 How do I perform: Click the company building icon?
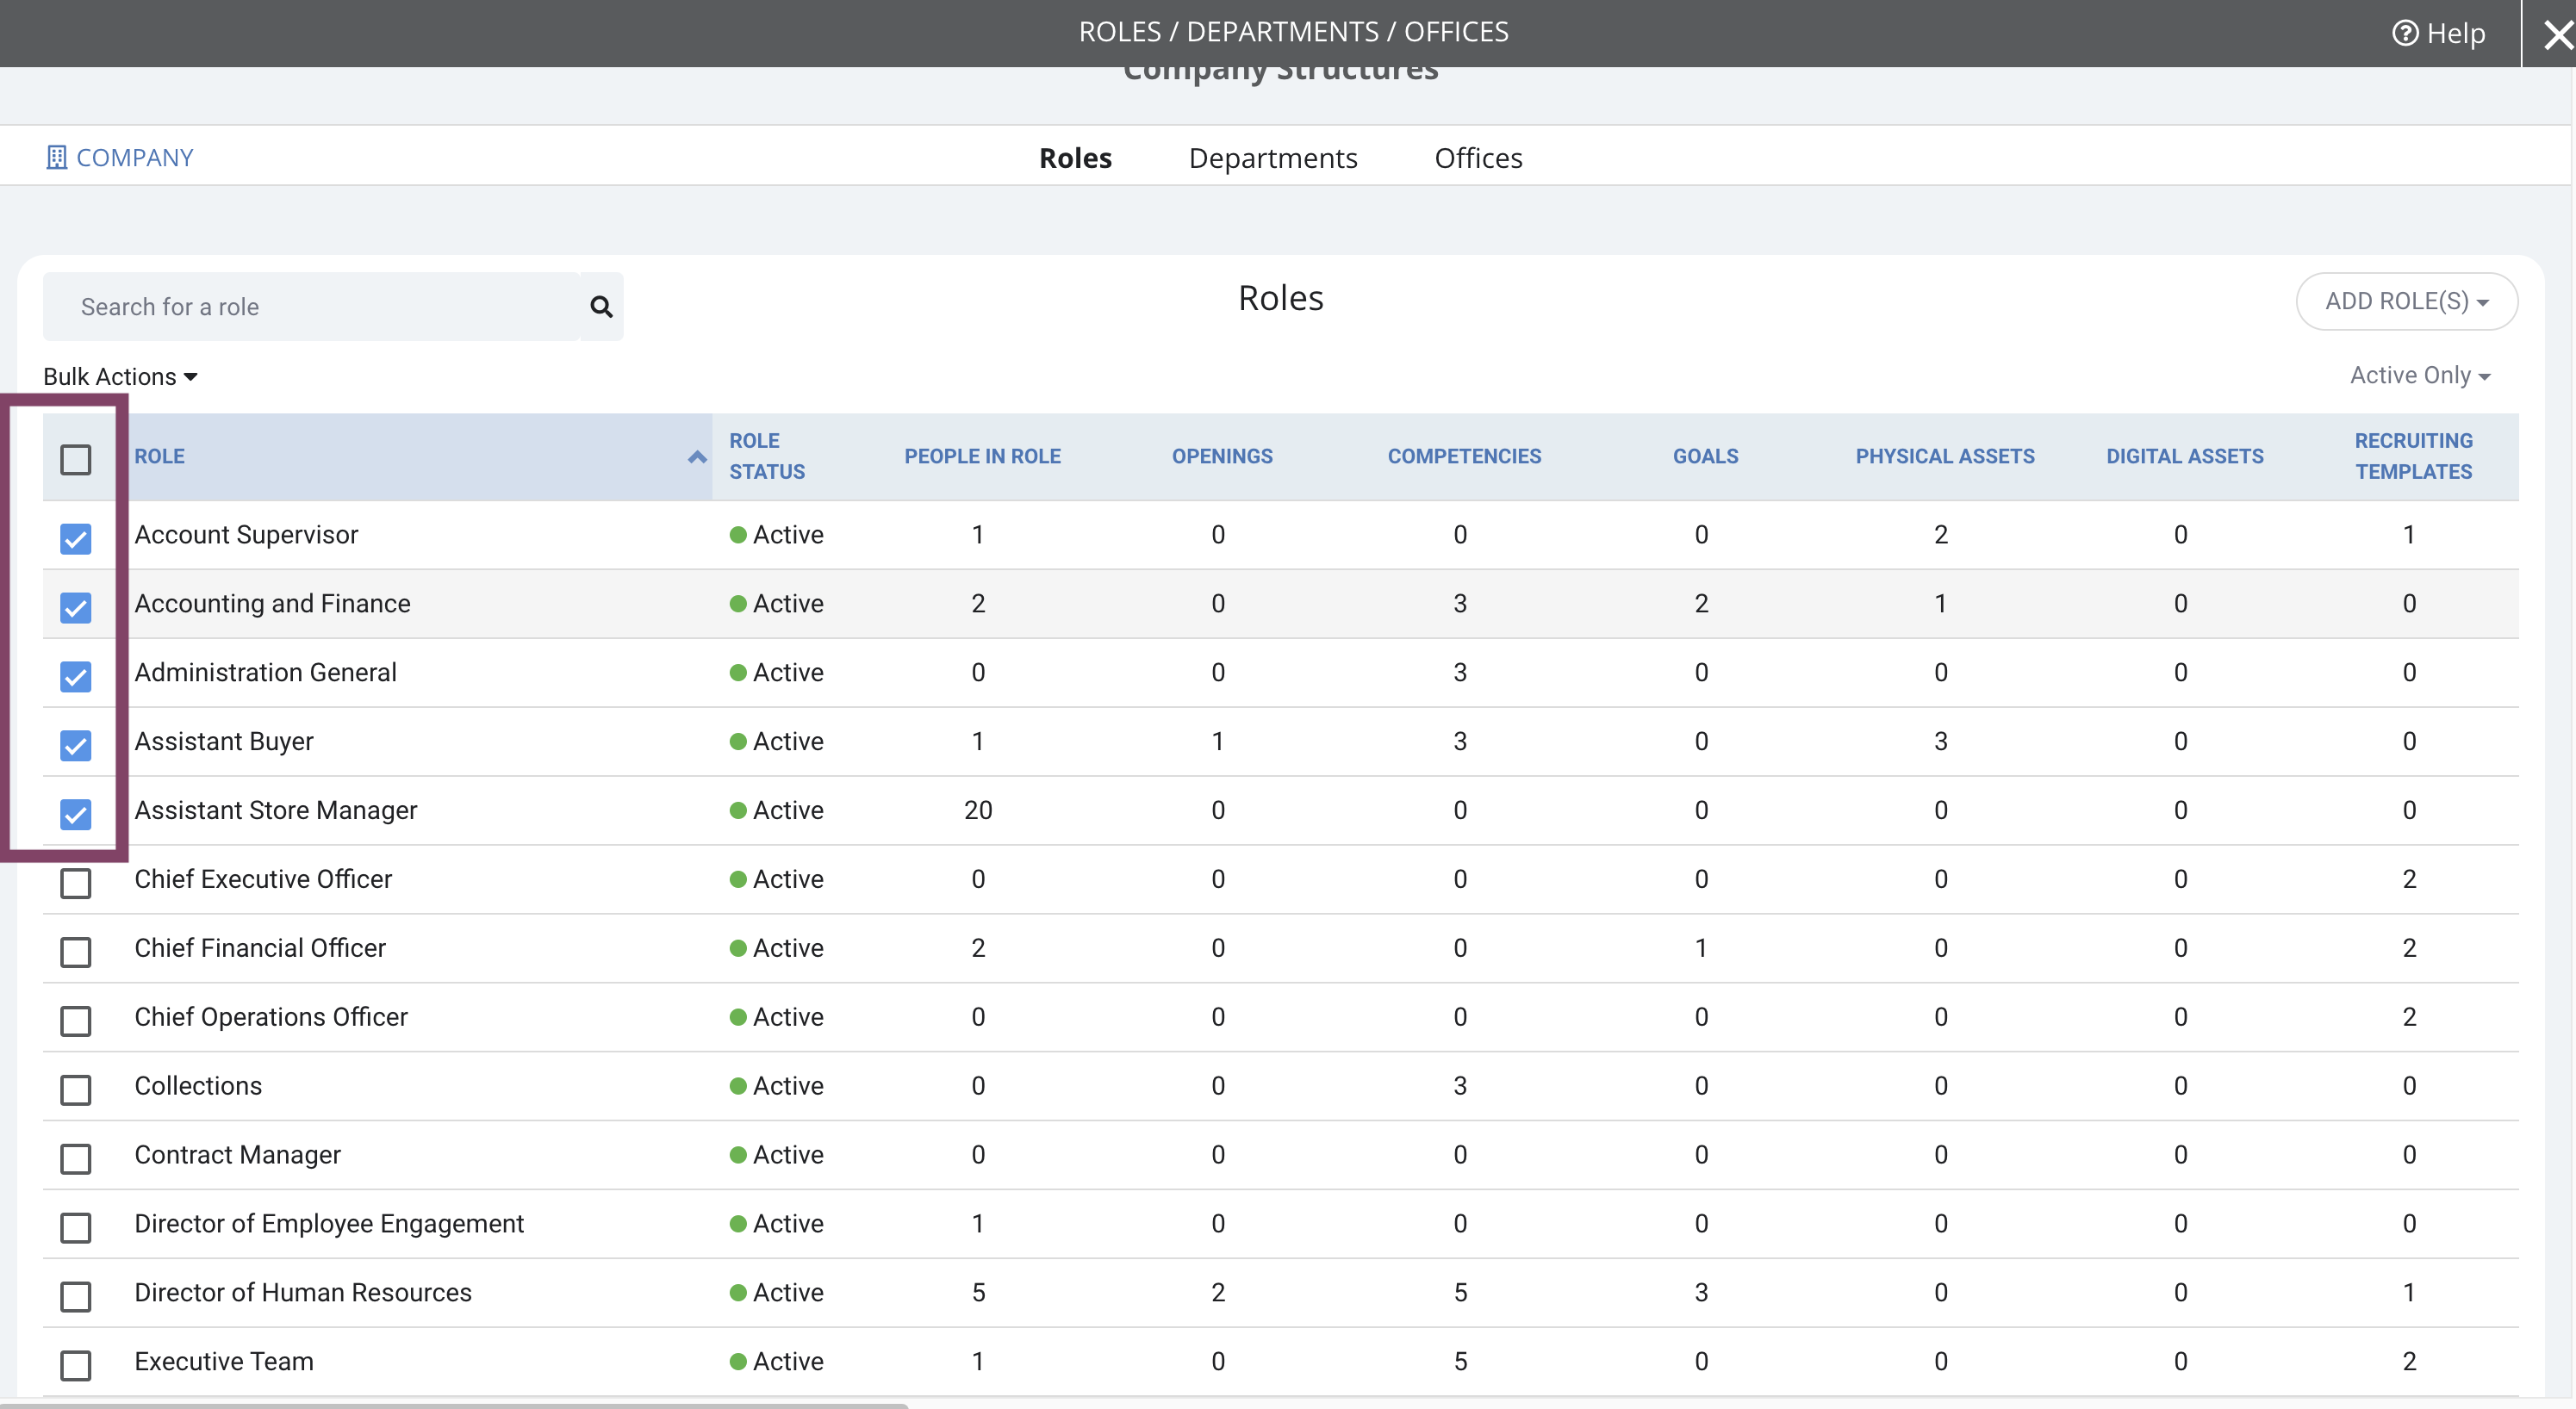click(57, 157)
